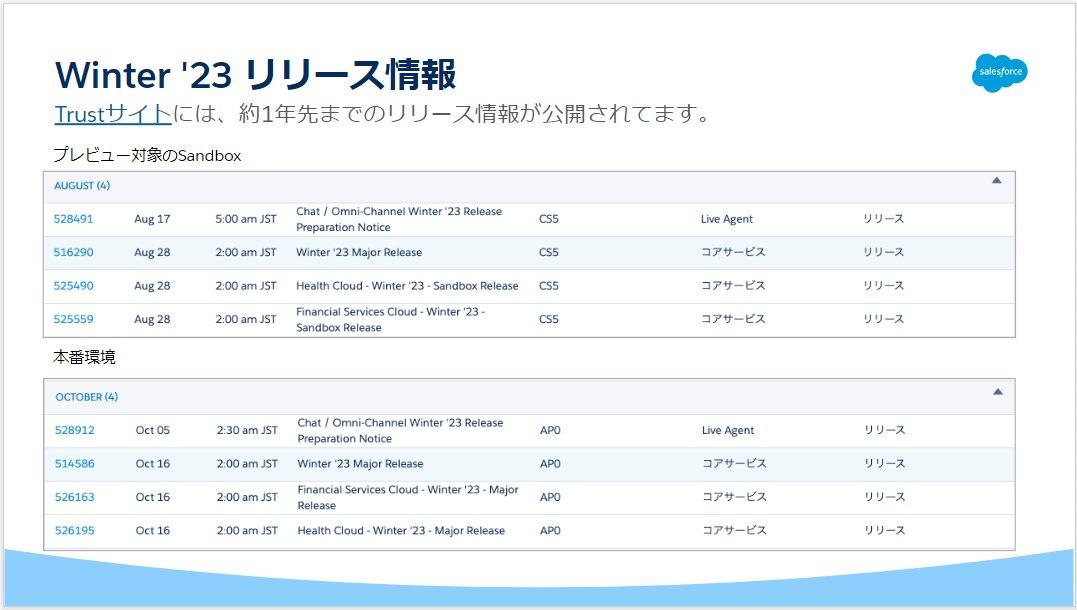
Task: Open the Trustサイト hyperlink
Action: tap(113, 114)
